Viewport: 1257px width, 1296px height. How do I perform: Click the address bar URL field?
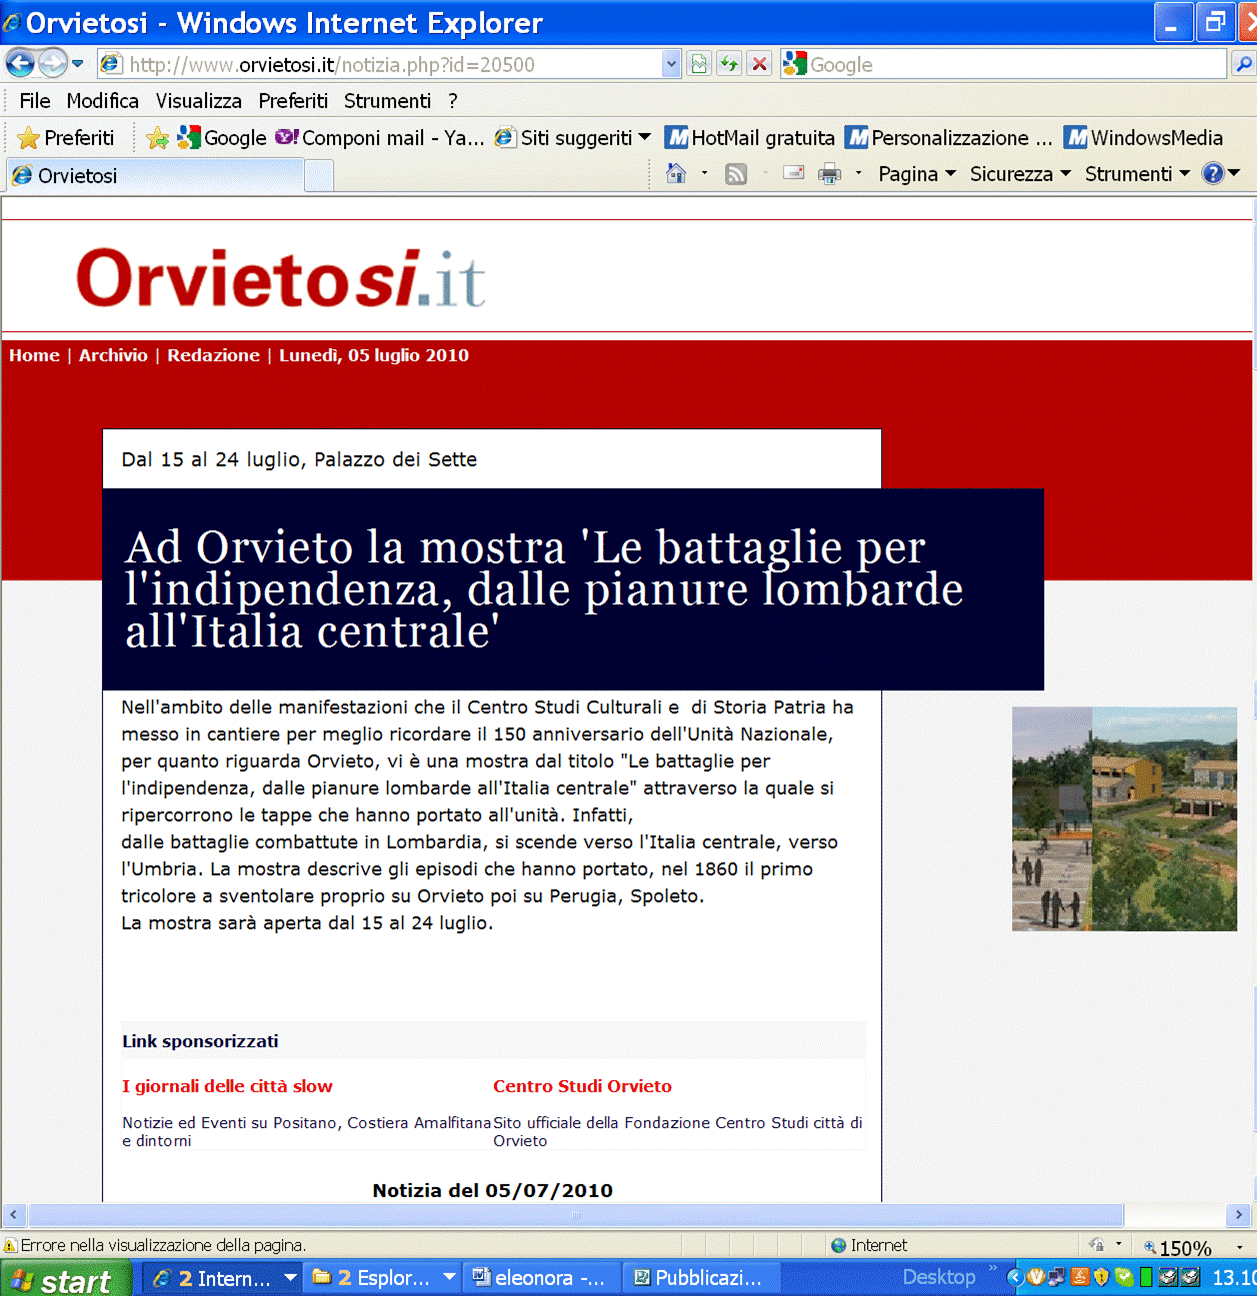click(x=380, y=64)
